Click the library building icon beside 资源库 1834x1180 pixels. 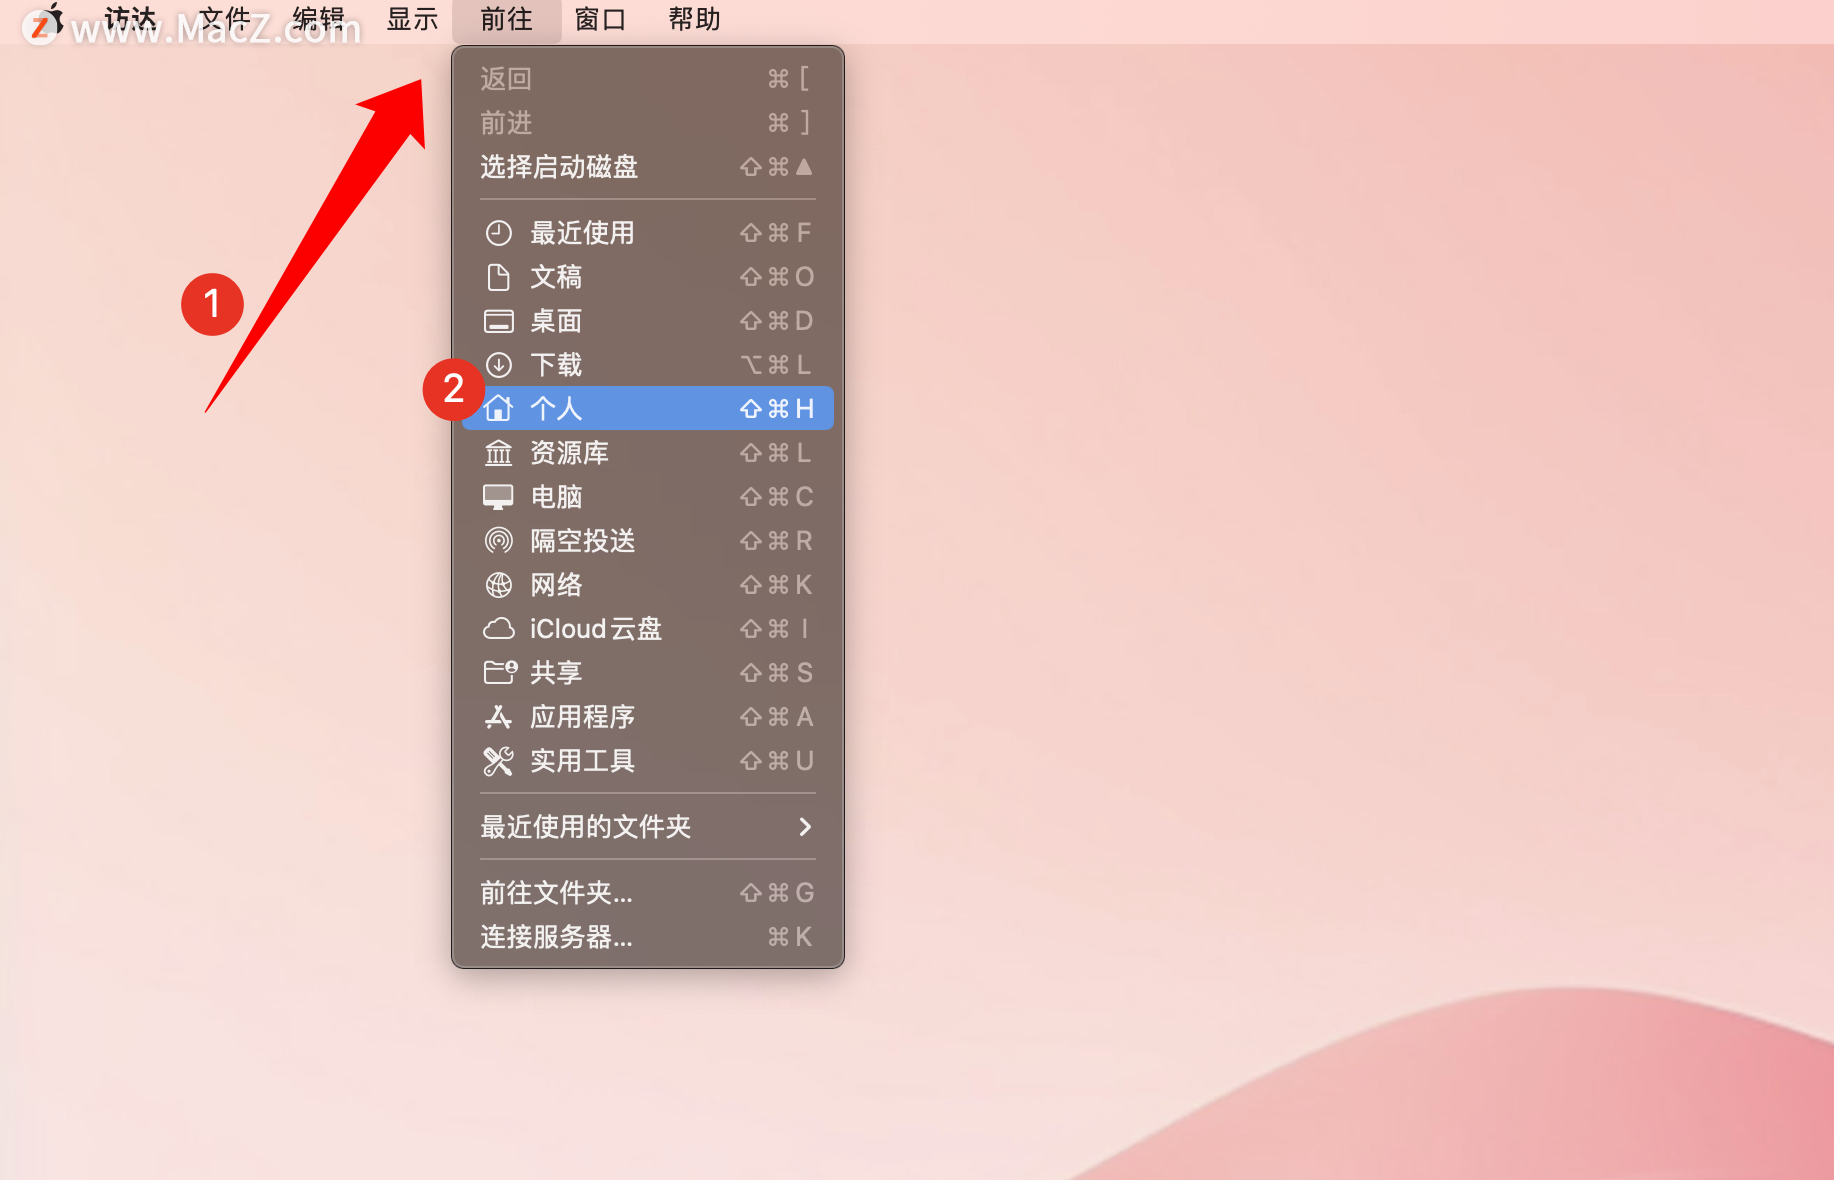coord(498,453)
